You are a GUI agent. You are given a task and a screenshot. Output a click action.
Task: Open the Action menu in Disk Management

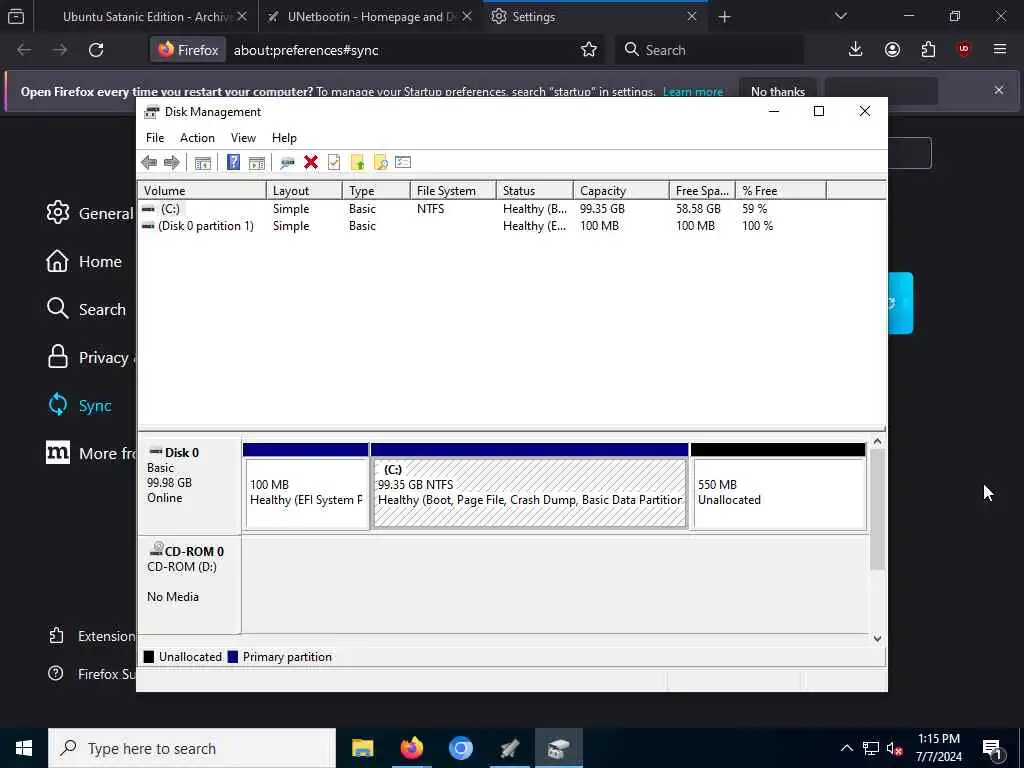click(197, 138)
